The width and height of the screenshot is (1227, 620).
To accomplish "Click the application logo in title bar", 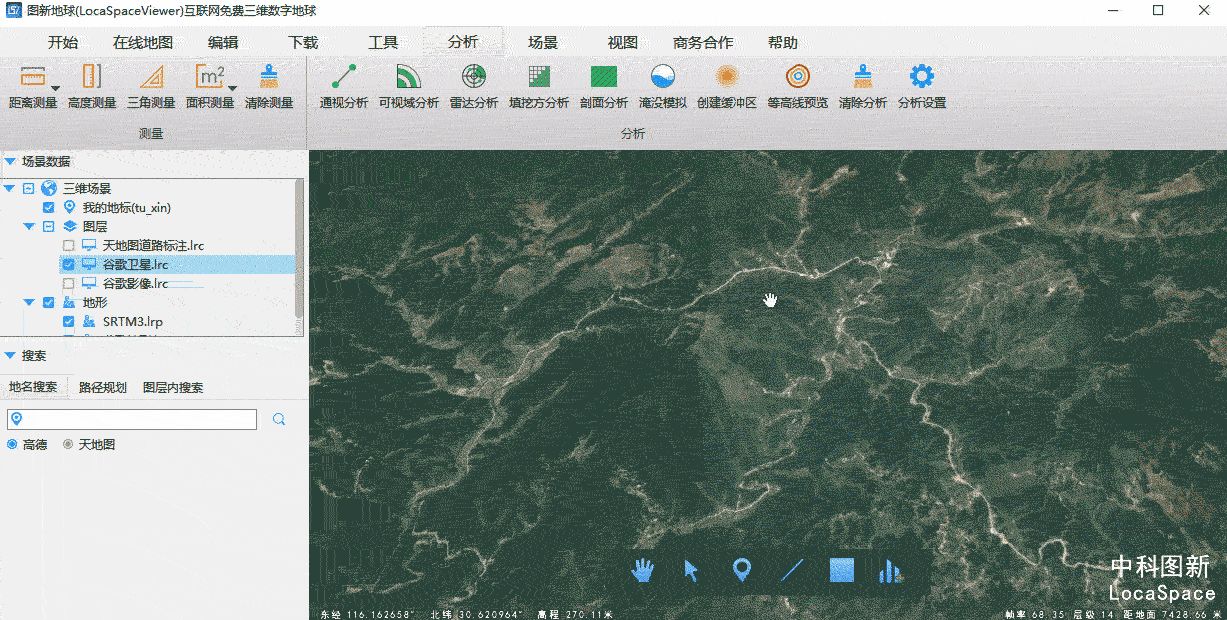I will [x=13, y=10].
